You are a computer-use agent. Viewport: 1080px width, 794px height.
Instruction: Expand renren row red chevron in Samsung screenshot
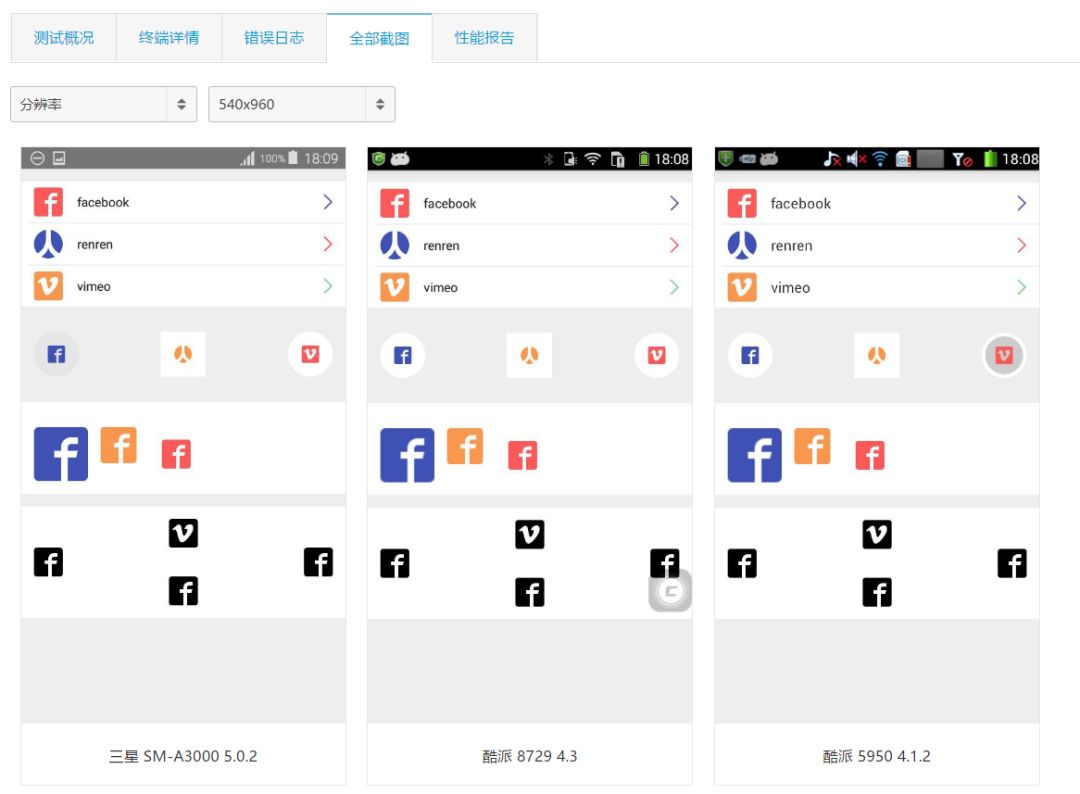328,244
